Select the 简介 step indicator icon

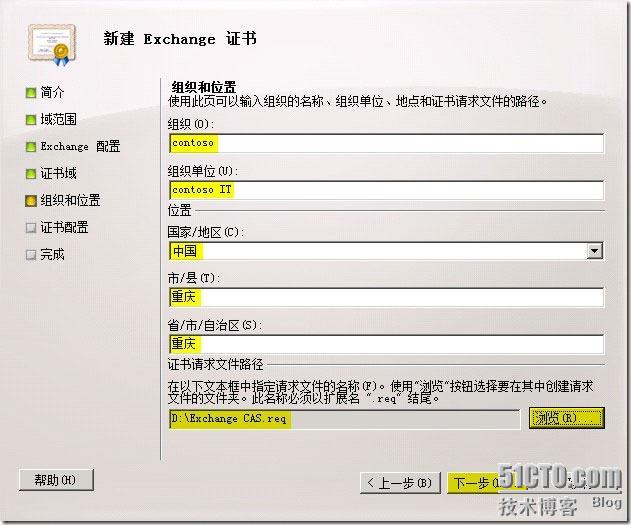point(31,93)
